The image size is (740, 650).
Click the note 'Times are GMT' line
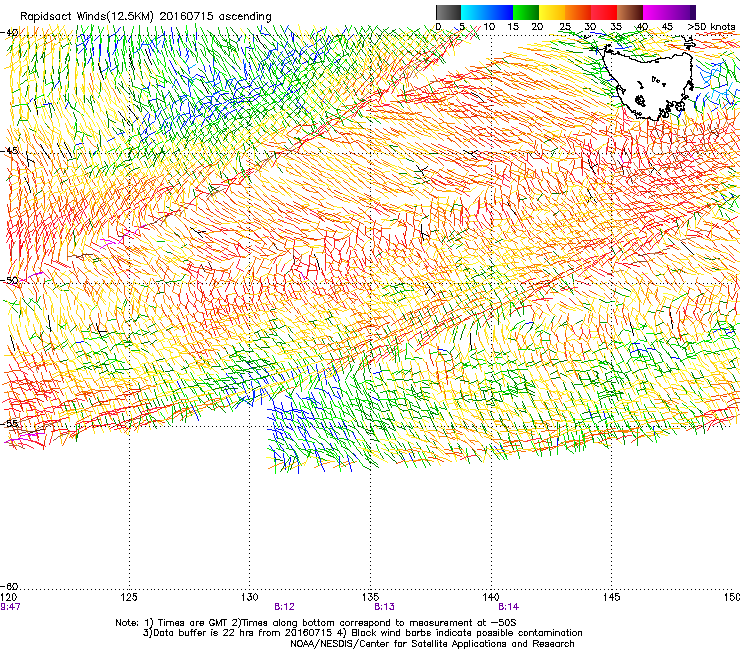point(316,623)
